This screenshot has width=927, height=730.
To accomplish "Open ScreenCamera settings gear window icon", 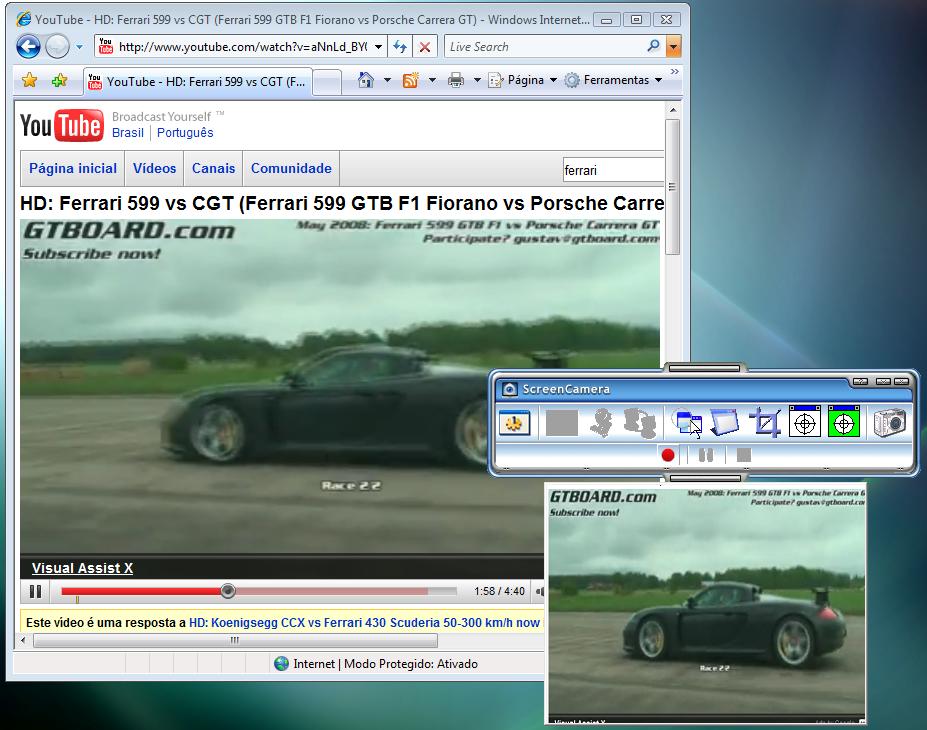I will coord(515,423).
